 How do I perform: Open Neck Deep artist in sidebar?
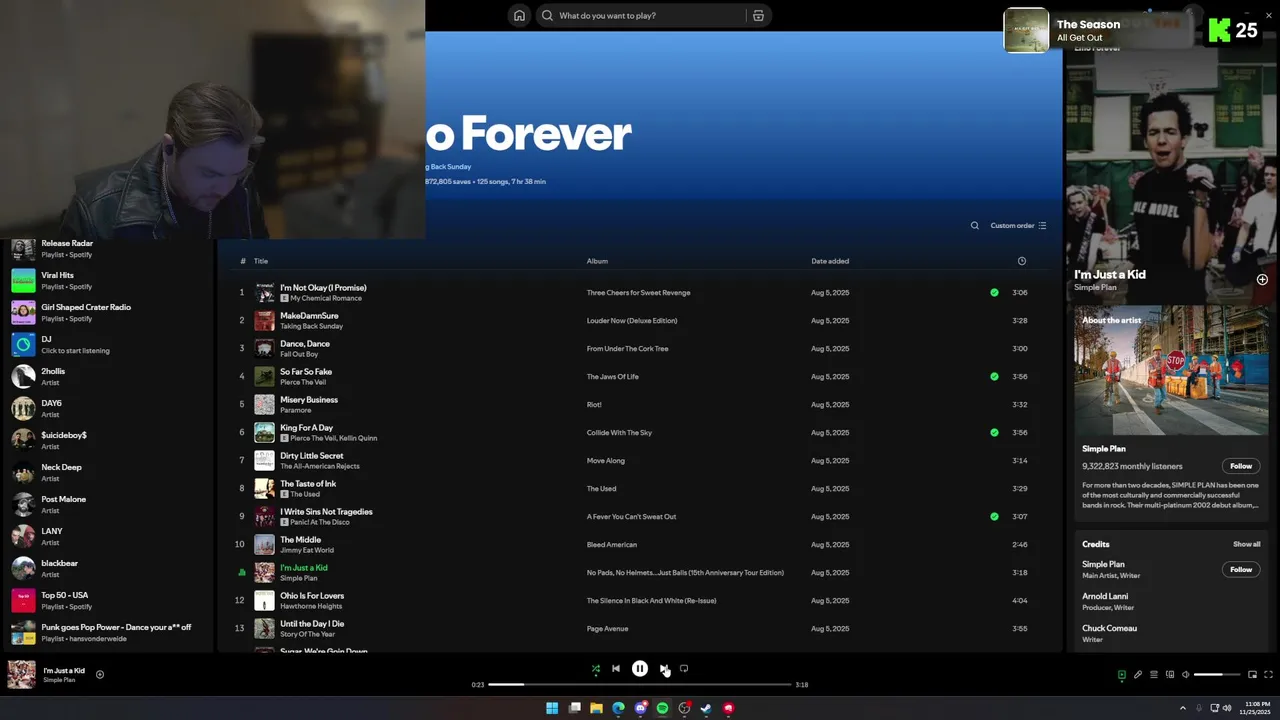[106, 472]
